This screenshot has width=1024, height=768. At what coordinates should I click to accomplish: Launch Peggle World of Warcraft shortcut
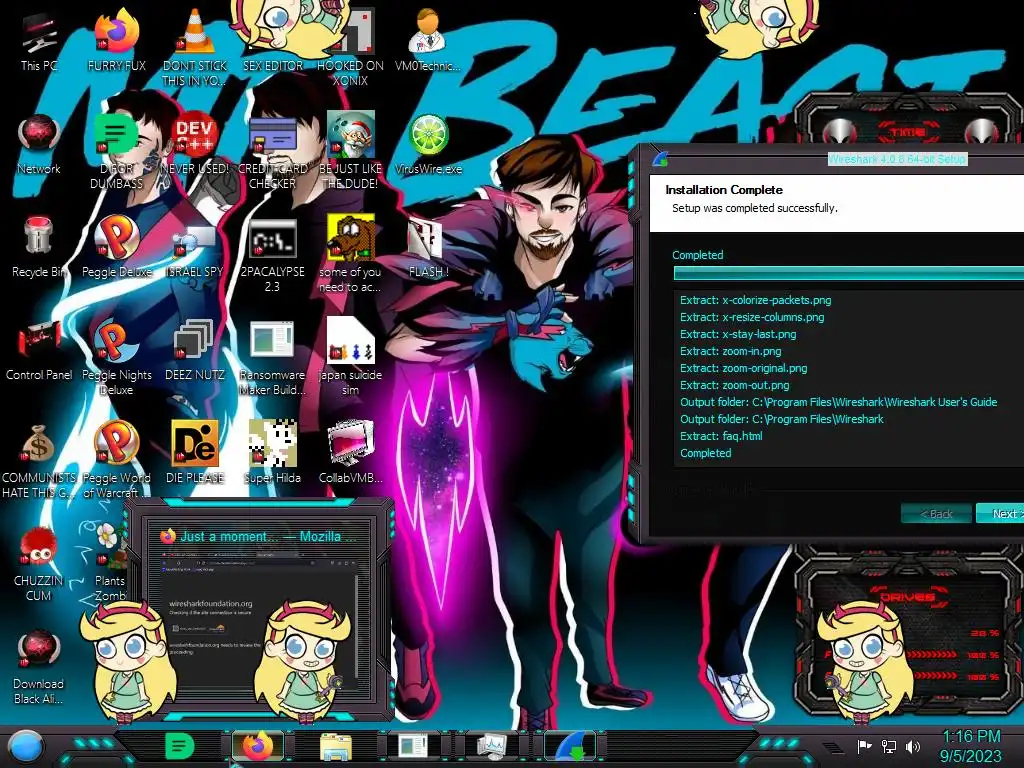[116, 460]
